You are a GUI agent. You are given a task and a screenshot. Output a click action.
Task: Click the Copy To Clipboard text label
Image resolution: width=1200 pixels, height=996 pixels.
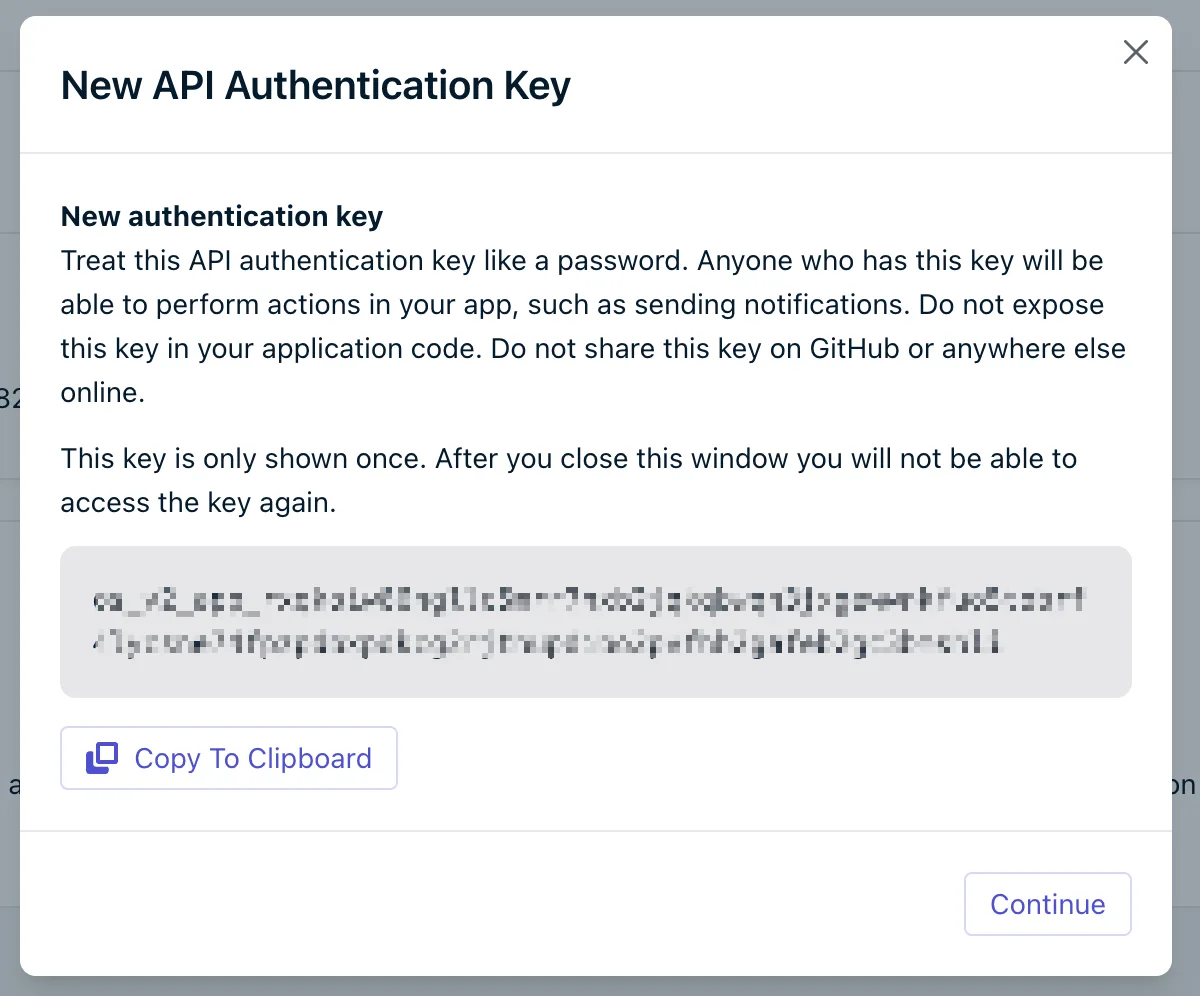253,758
